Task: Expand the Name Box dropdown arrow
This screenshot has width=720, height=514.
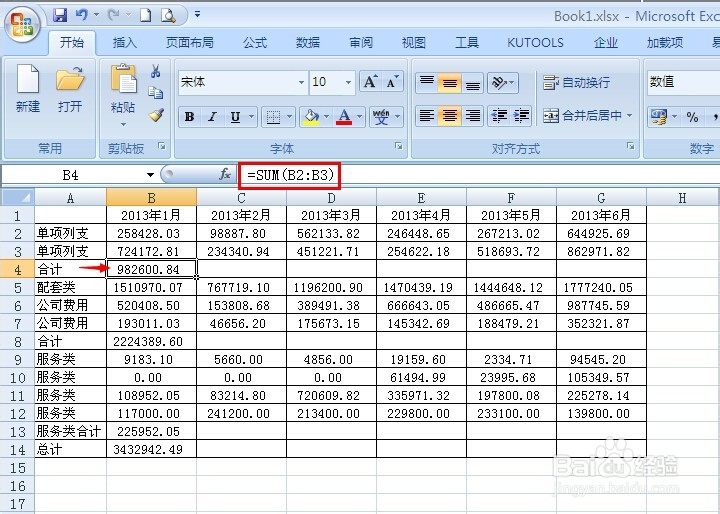Action: (x=150, y=175)
